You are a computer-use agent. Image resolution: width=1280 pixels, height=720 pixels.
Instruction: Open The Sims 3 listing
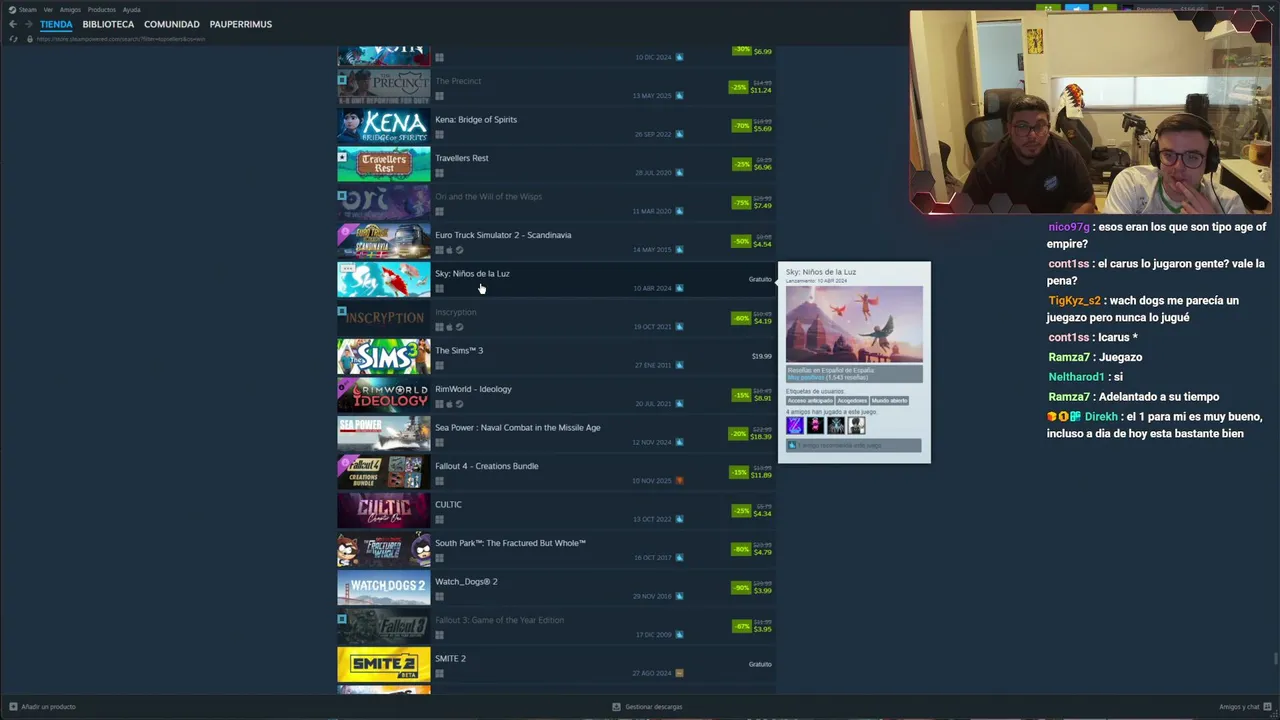pyautogui.click(x=459, y=351)
